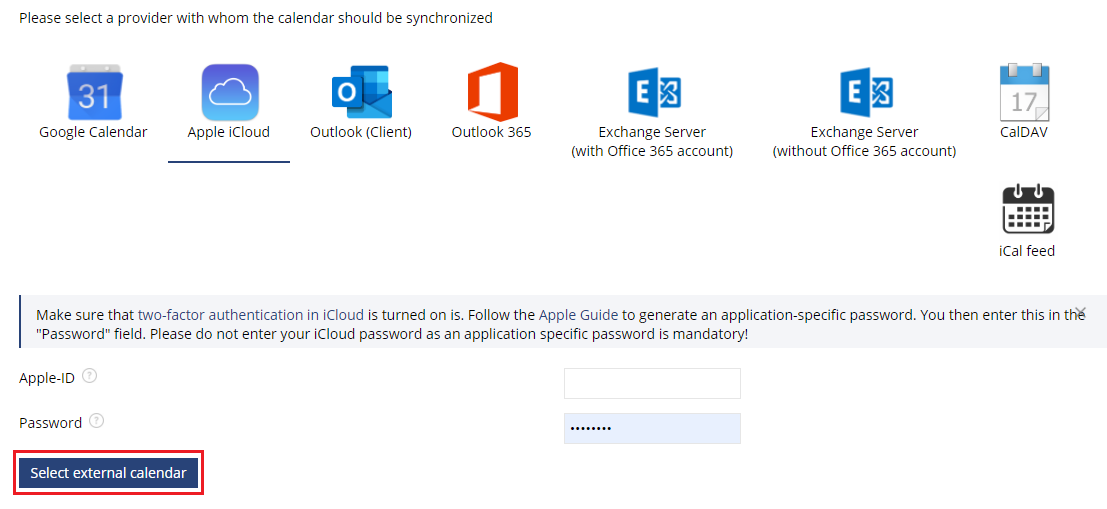
Task: Click the CalDAV label text
Action: click(x=1024, y=132)
